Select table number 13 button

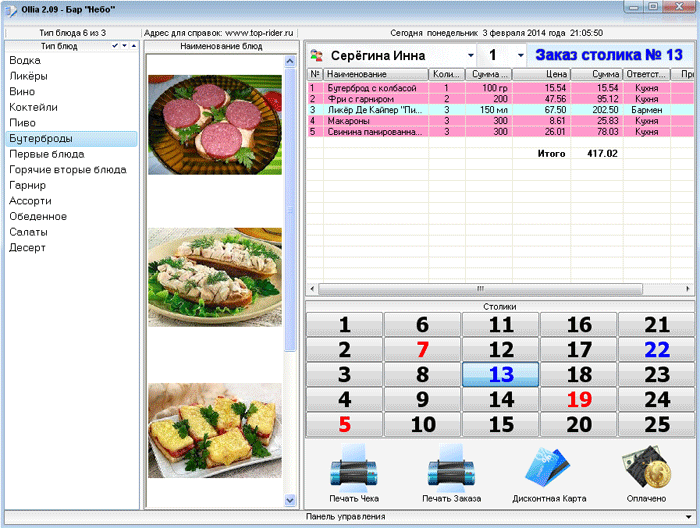pos(500,374)
